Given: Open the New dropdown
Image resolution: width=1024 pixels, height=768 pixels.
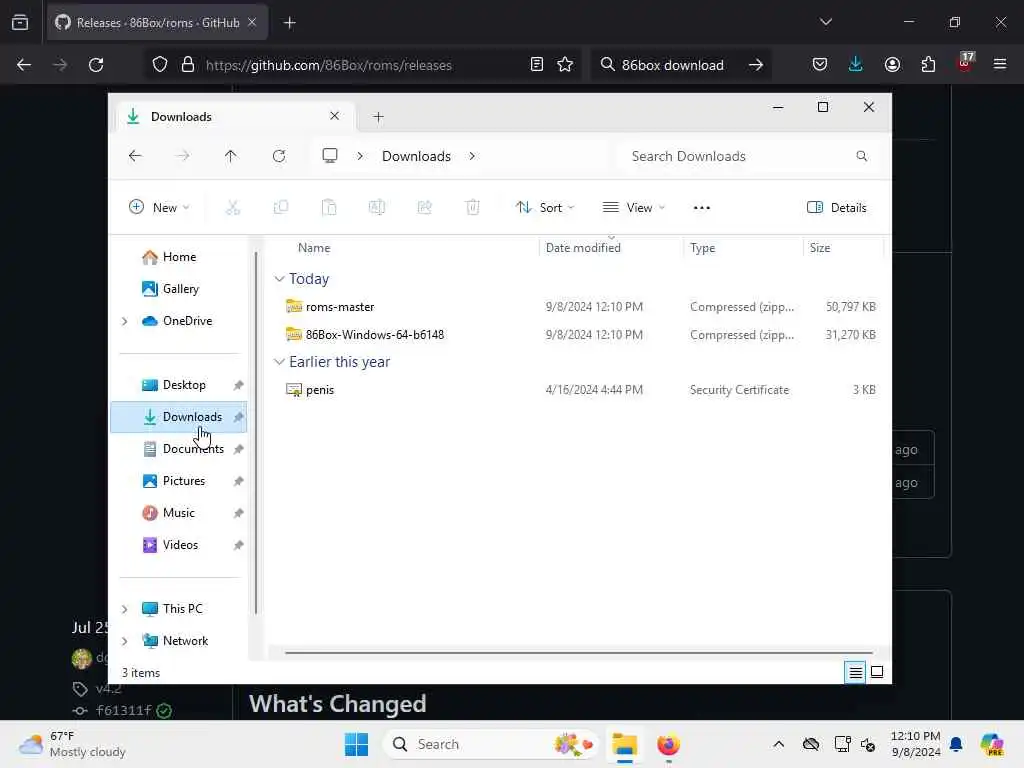Looking at the screenshot, I should [159, 208].
